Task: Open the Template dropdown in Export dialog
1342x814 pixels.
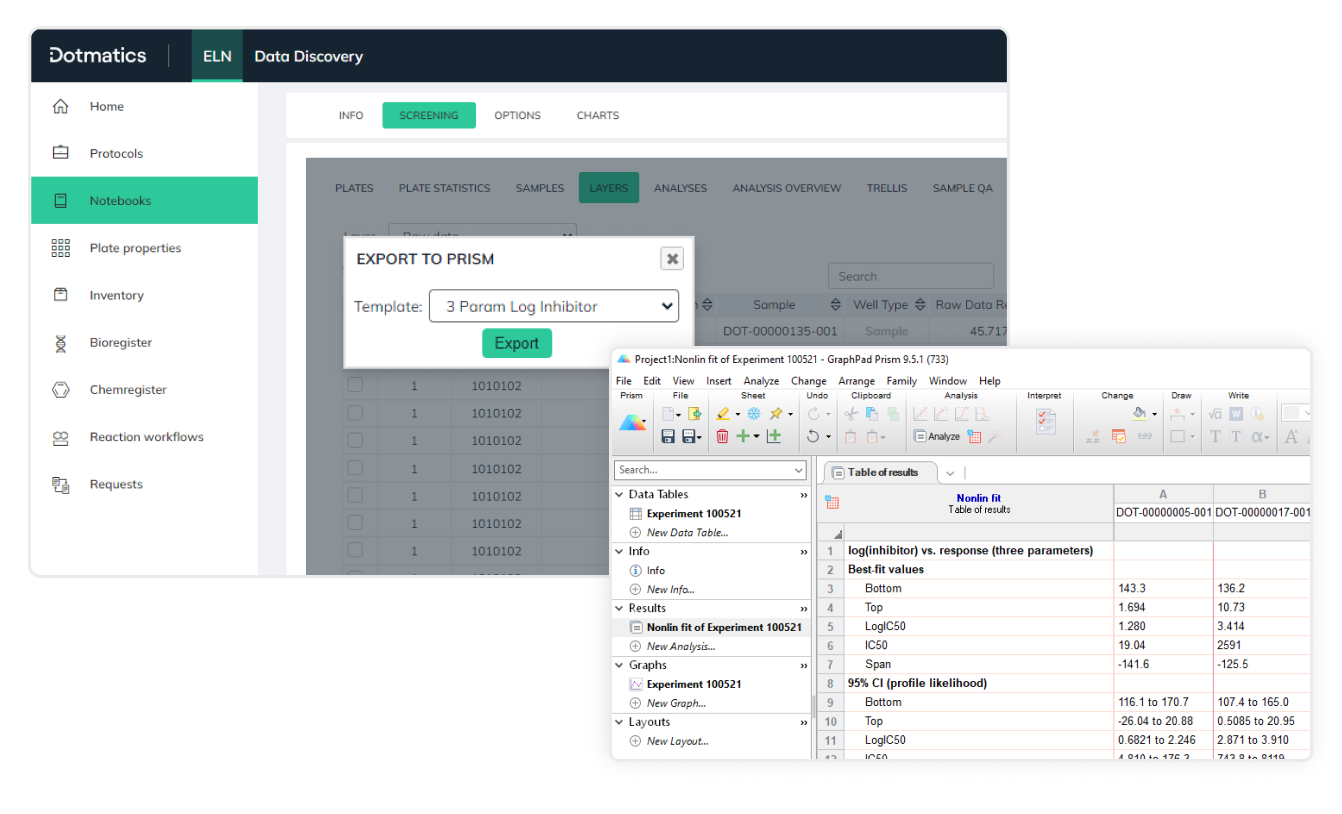Action: click(554, 306)
